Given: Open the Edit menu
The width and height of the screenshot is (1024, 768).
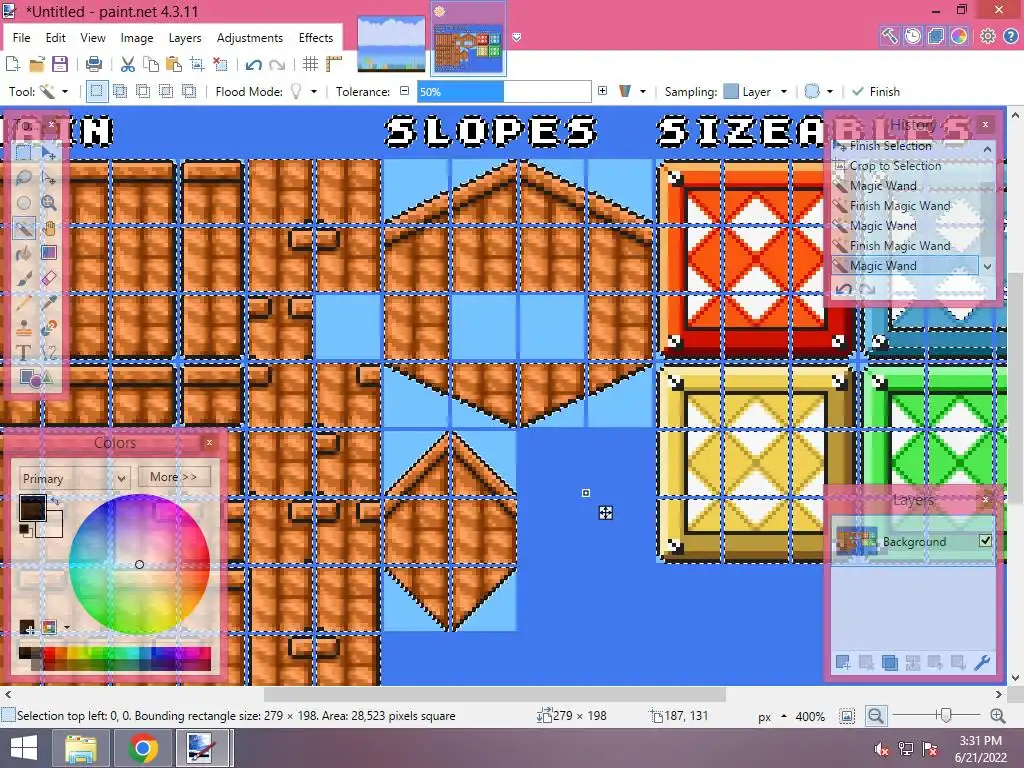Looking at the screenshot, I should 56,38.
